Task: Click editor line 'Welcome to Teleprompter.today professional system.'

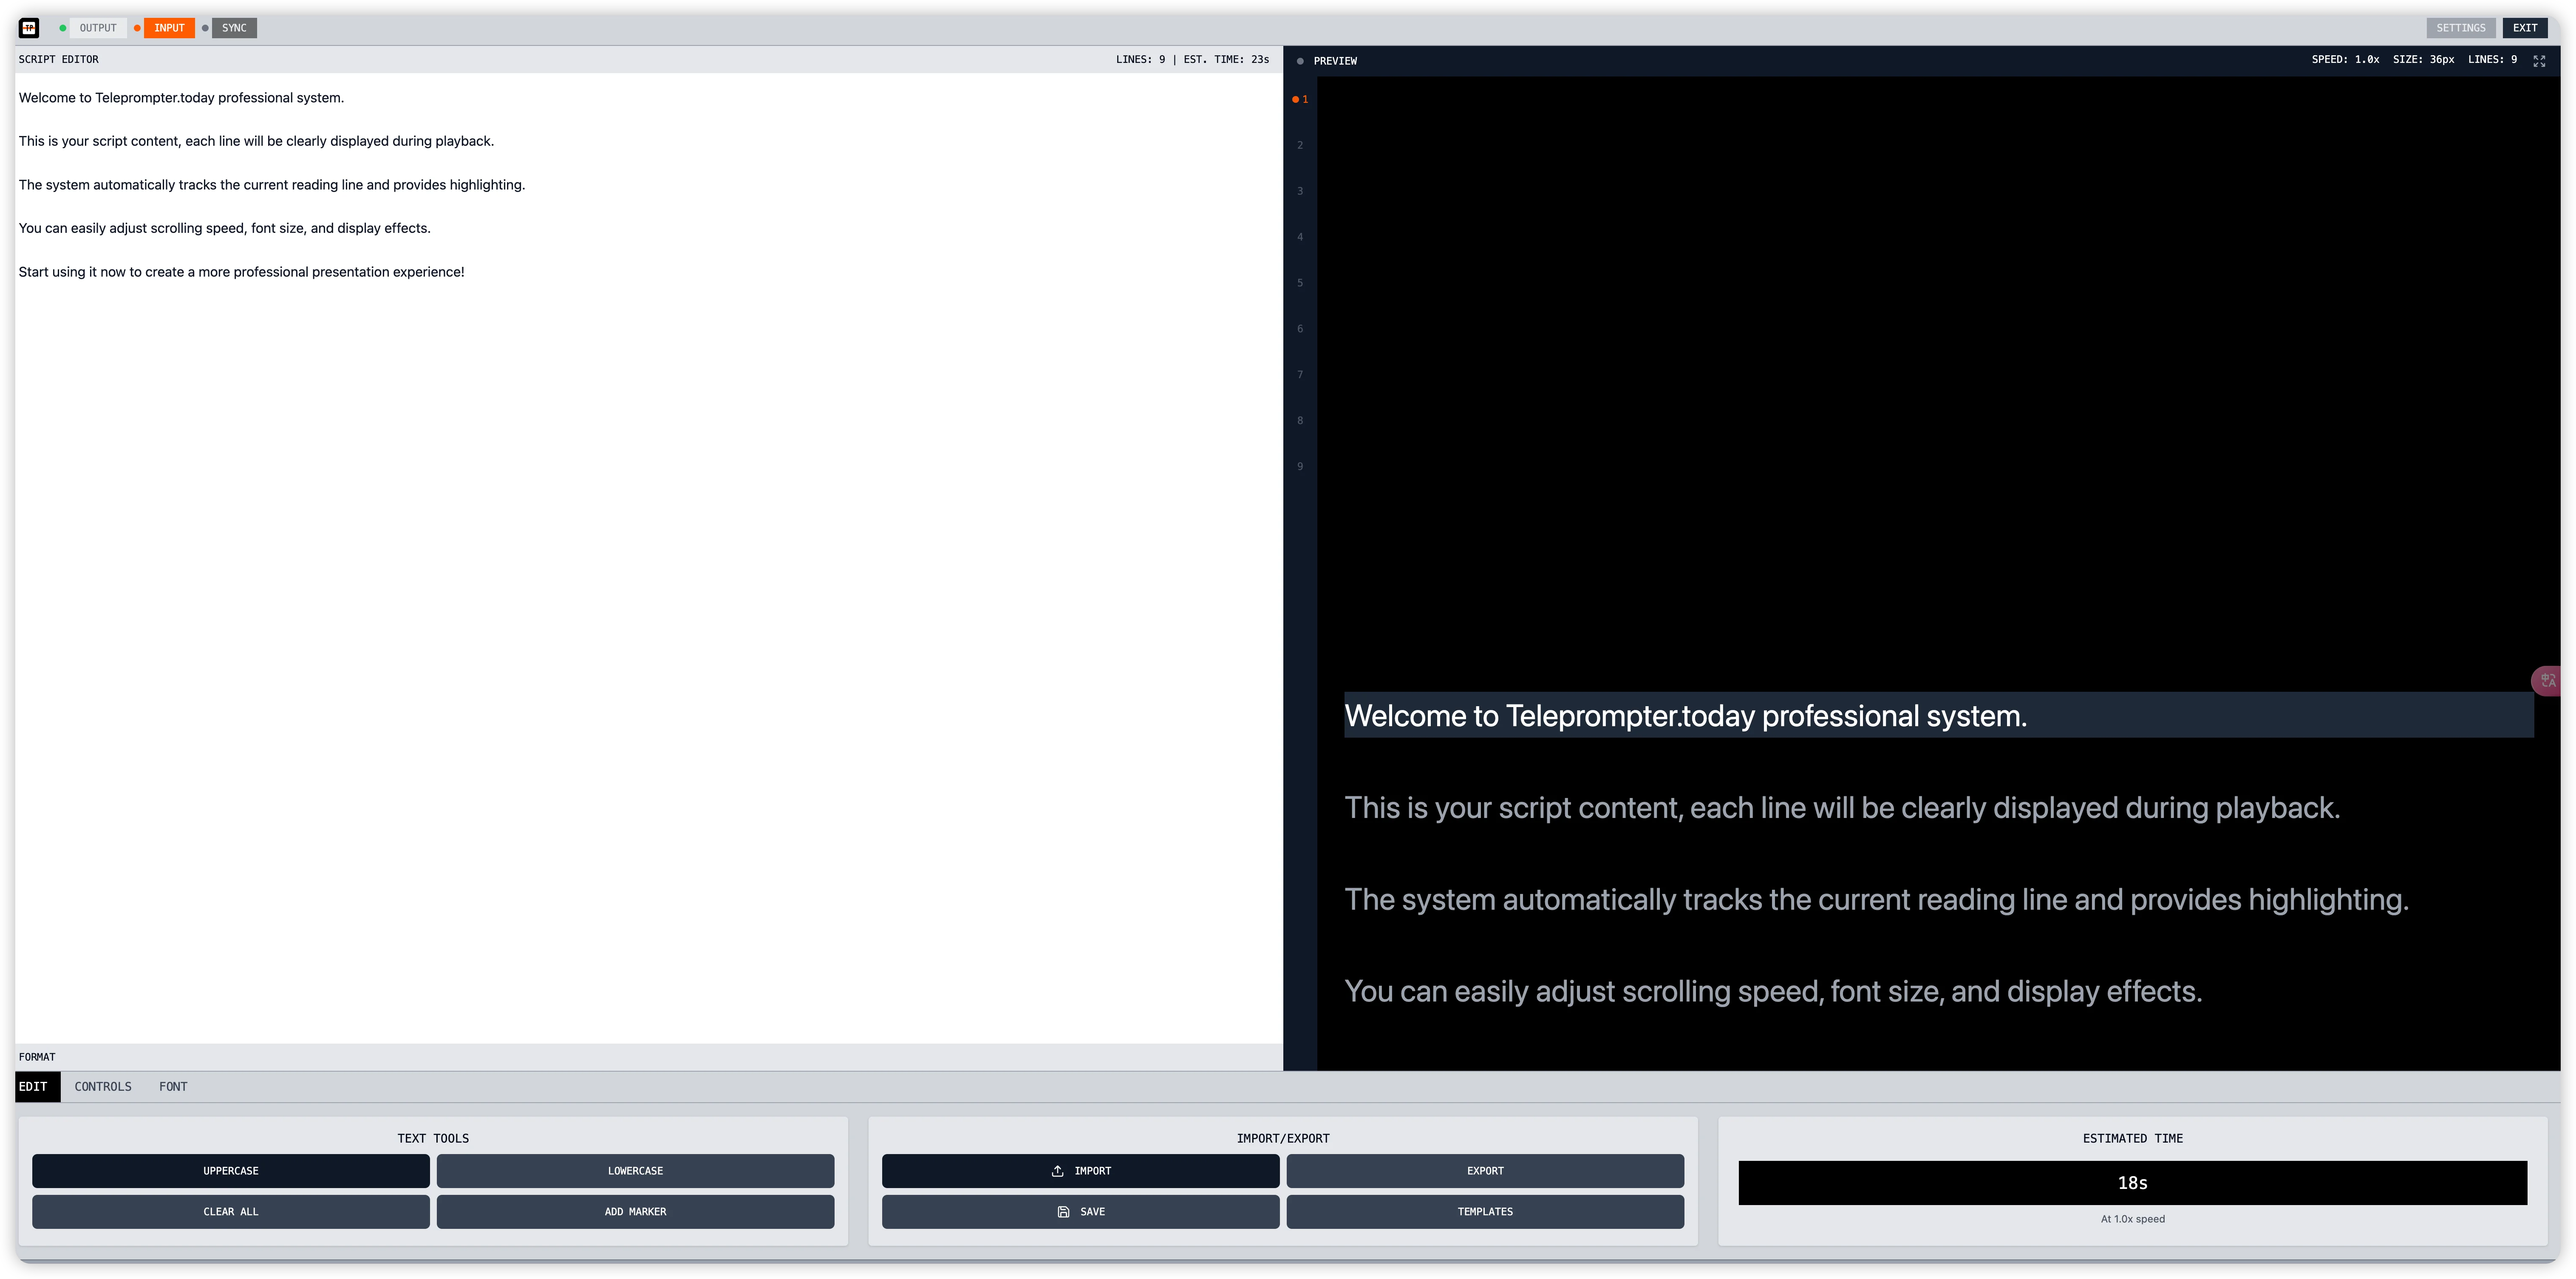Action: pyautogui.click(x=181, y=98)
